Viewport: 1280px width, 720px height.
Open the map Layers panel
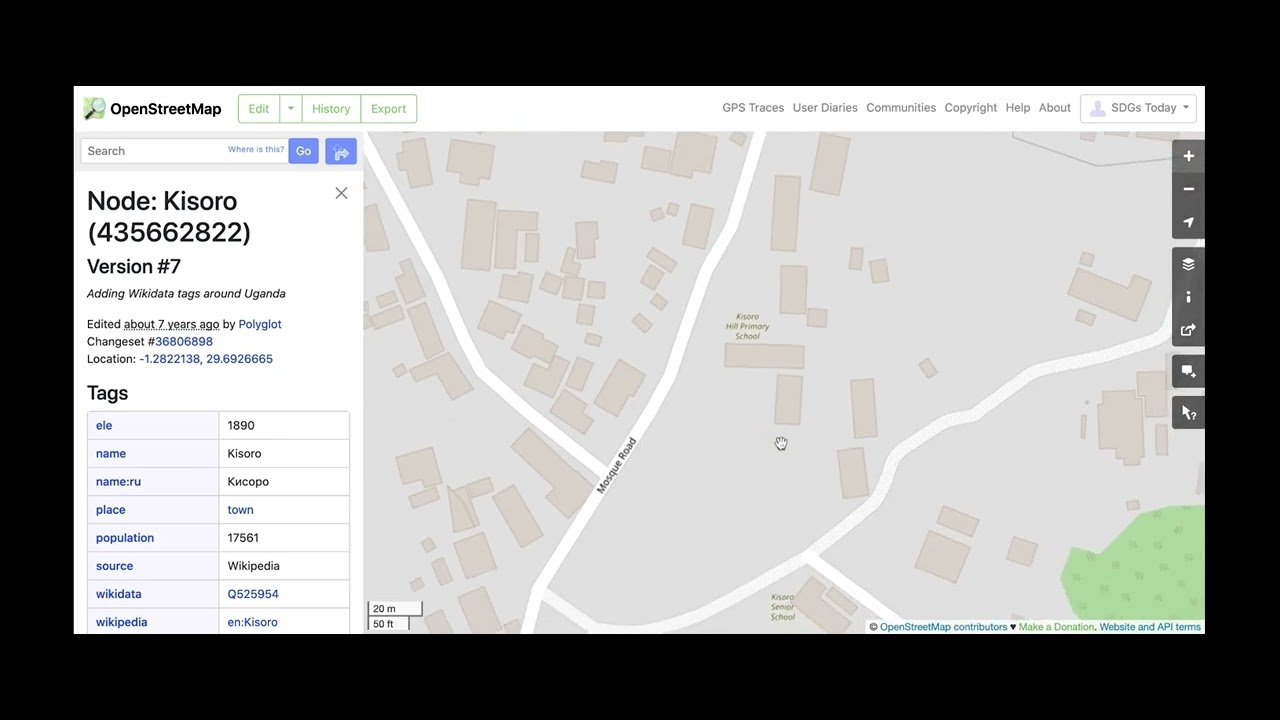1188,264
